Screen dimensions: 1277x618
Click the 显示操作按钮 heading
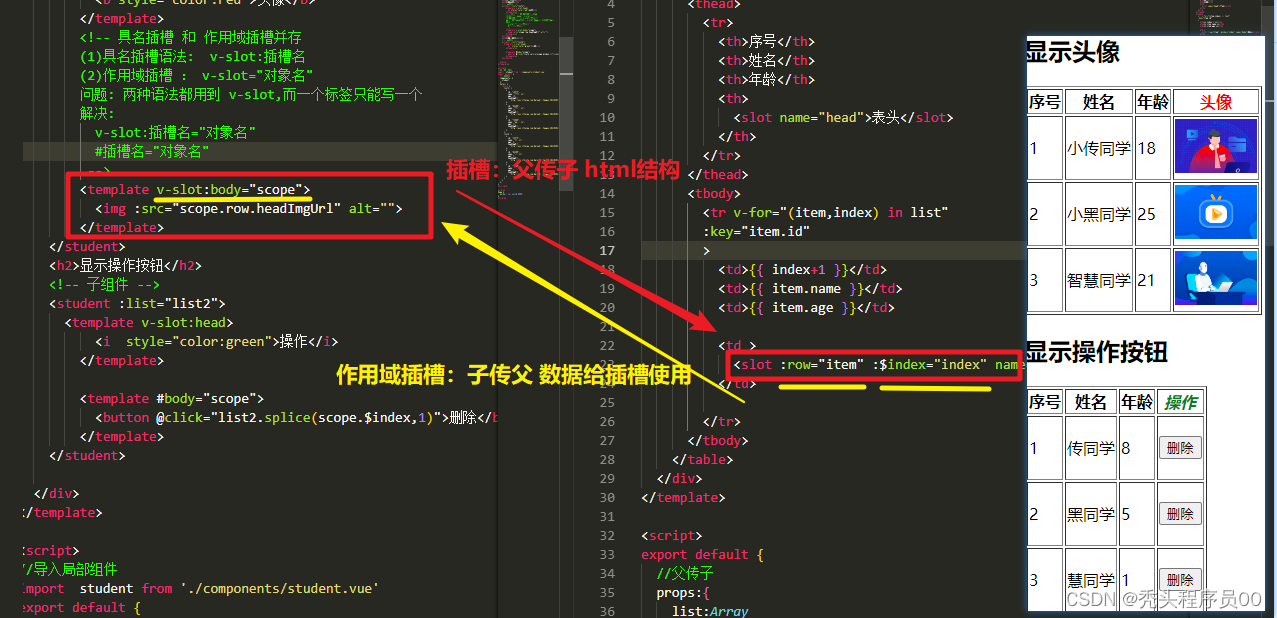[1095, 352]
